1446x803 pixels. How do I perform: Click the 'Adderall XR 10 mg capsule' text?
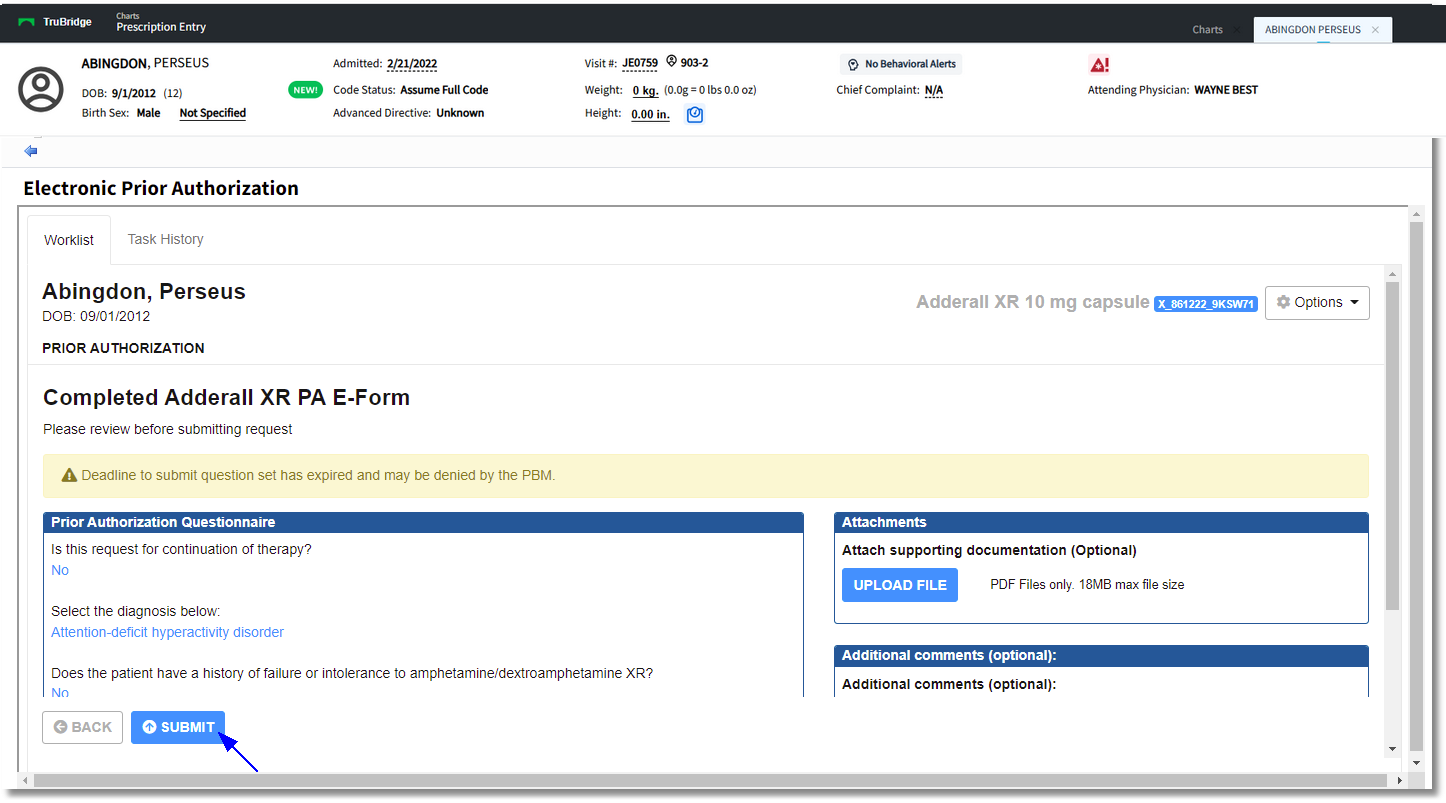click(1033, 302)
